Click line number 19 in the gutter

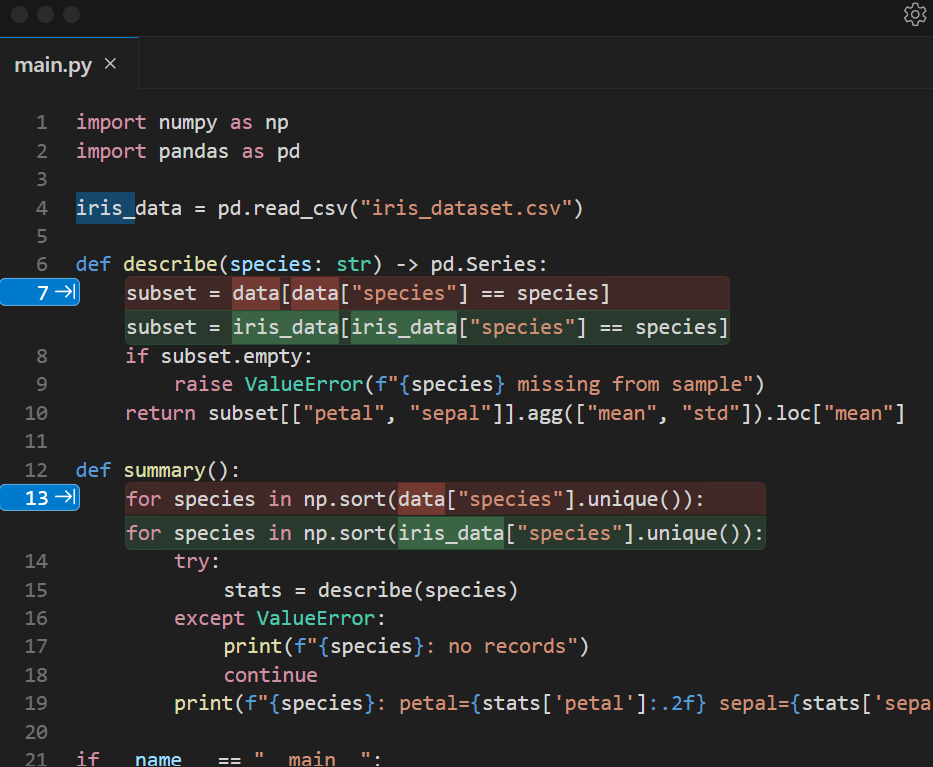[x=36, y=703]
